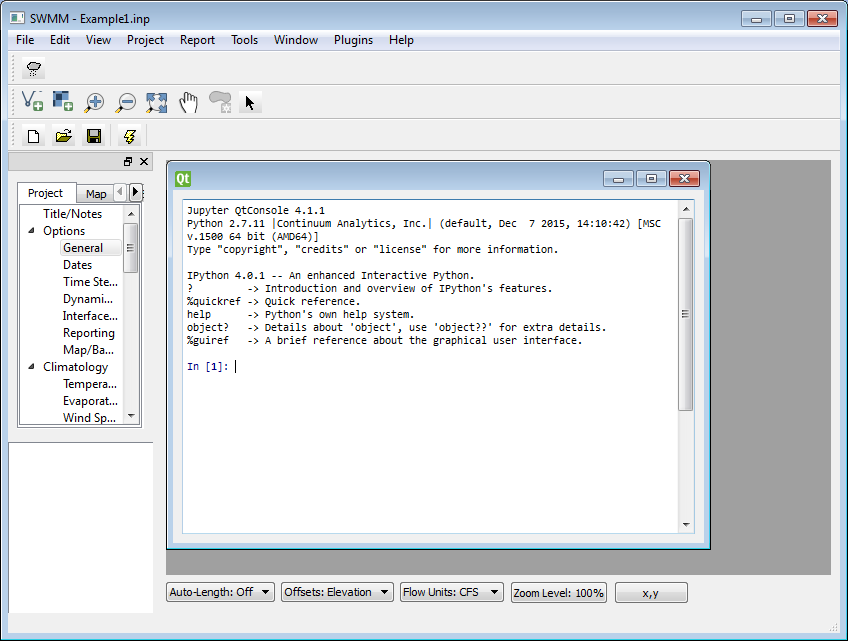Click the tab scroll right arrow
This screenshot has width=848, height=641.
coord(135,192)
